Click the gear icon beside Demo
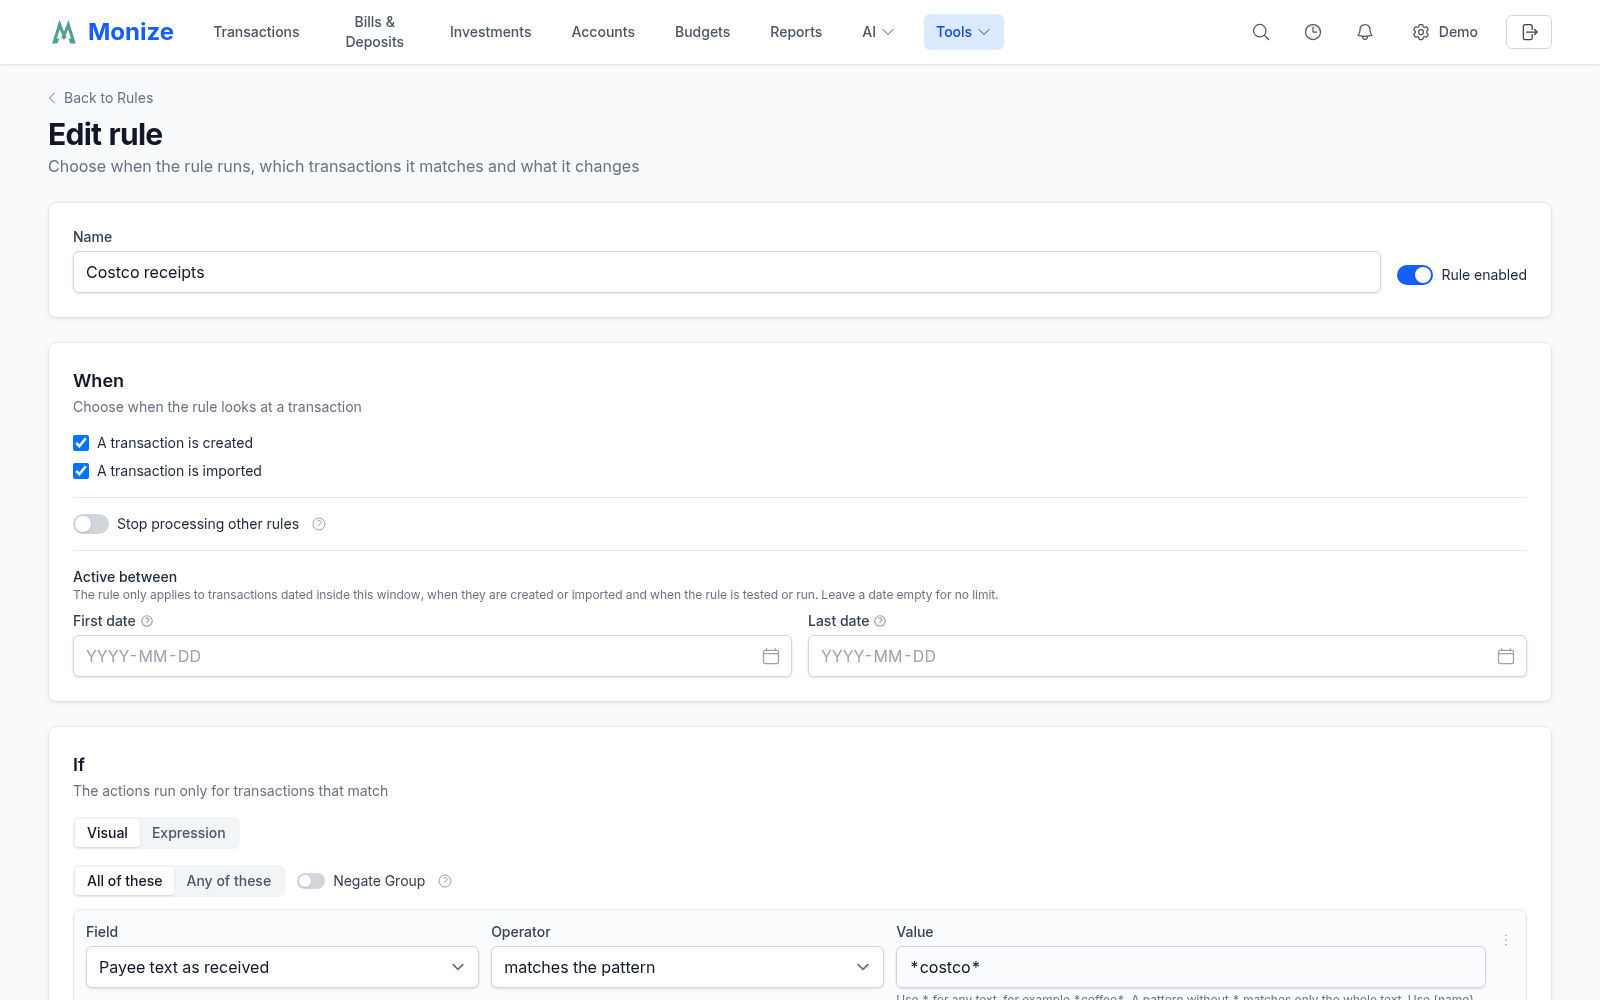 [1420, 32]
